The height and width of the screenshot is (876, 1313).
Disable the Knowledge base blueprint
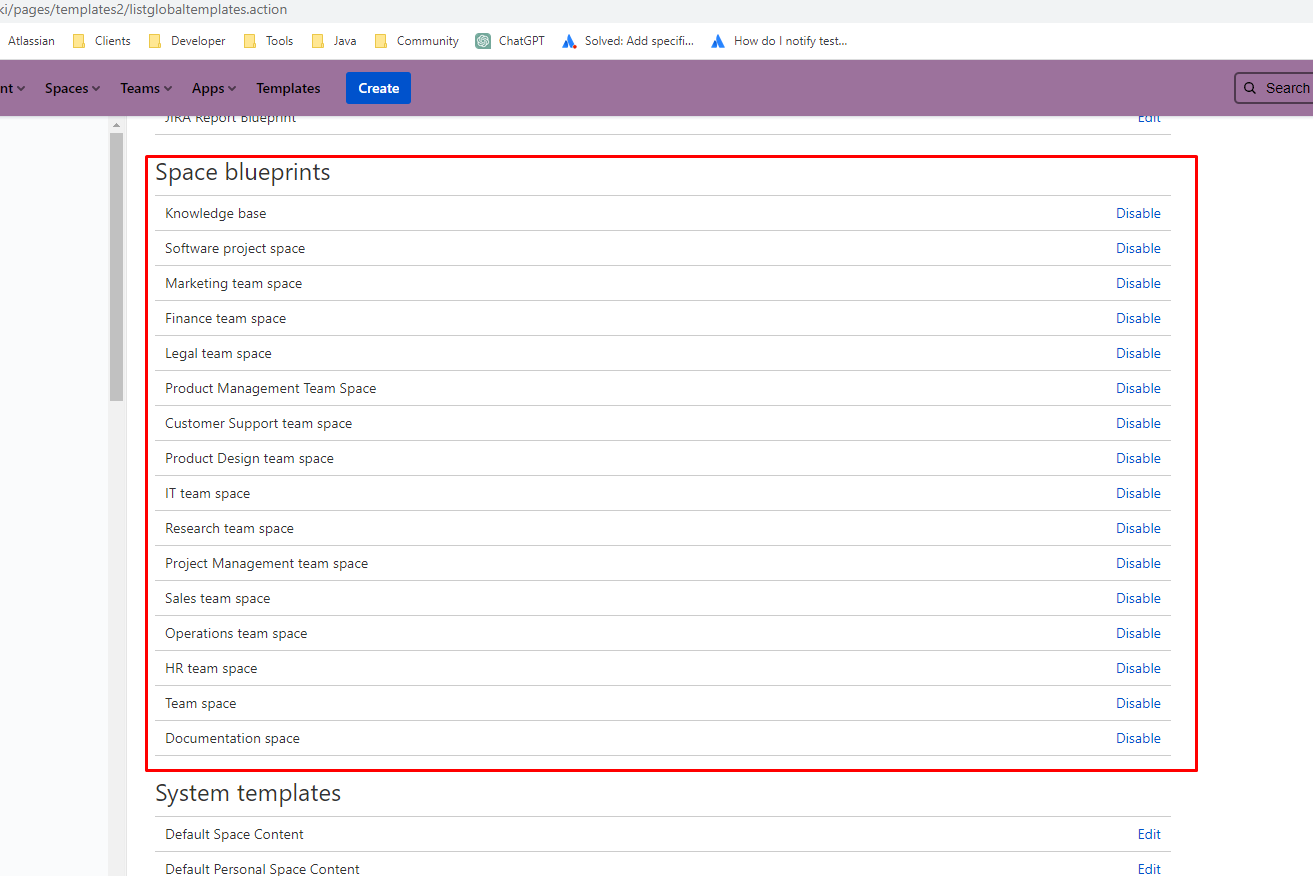pyautogui.click(x=1138, y=213)
